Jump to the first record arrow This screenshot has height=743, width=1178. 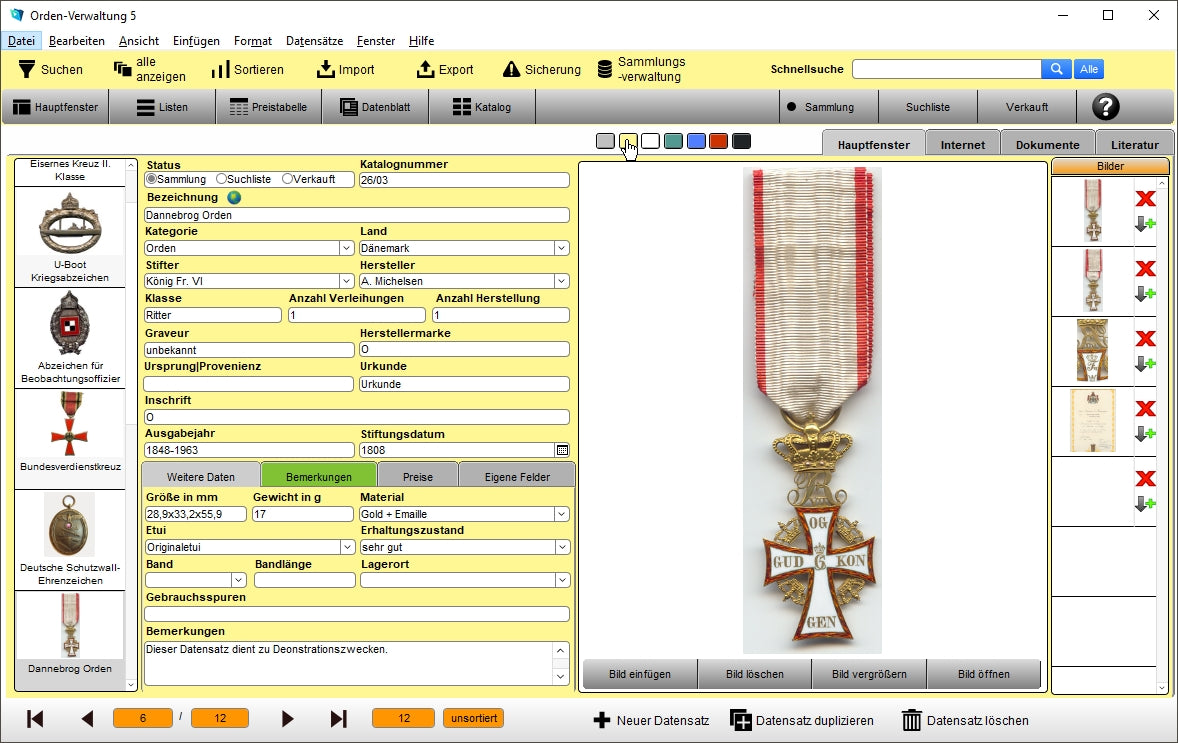coord(35,719)
